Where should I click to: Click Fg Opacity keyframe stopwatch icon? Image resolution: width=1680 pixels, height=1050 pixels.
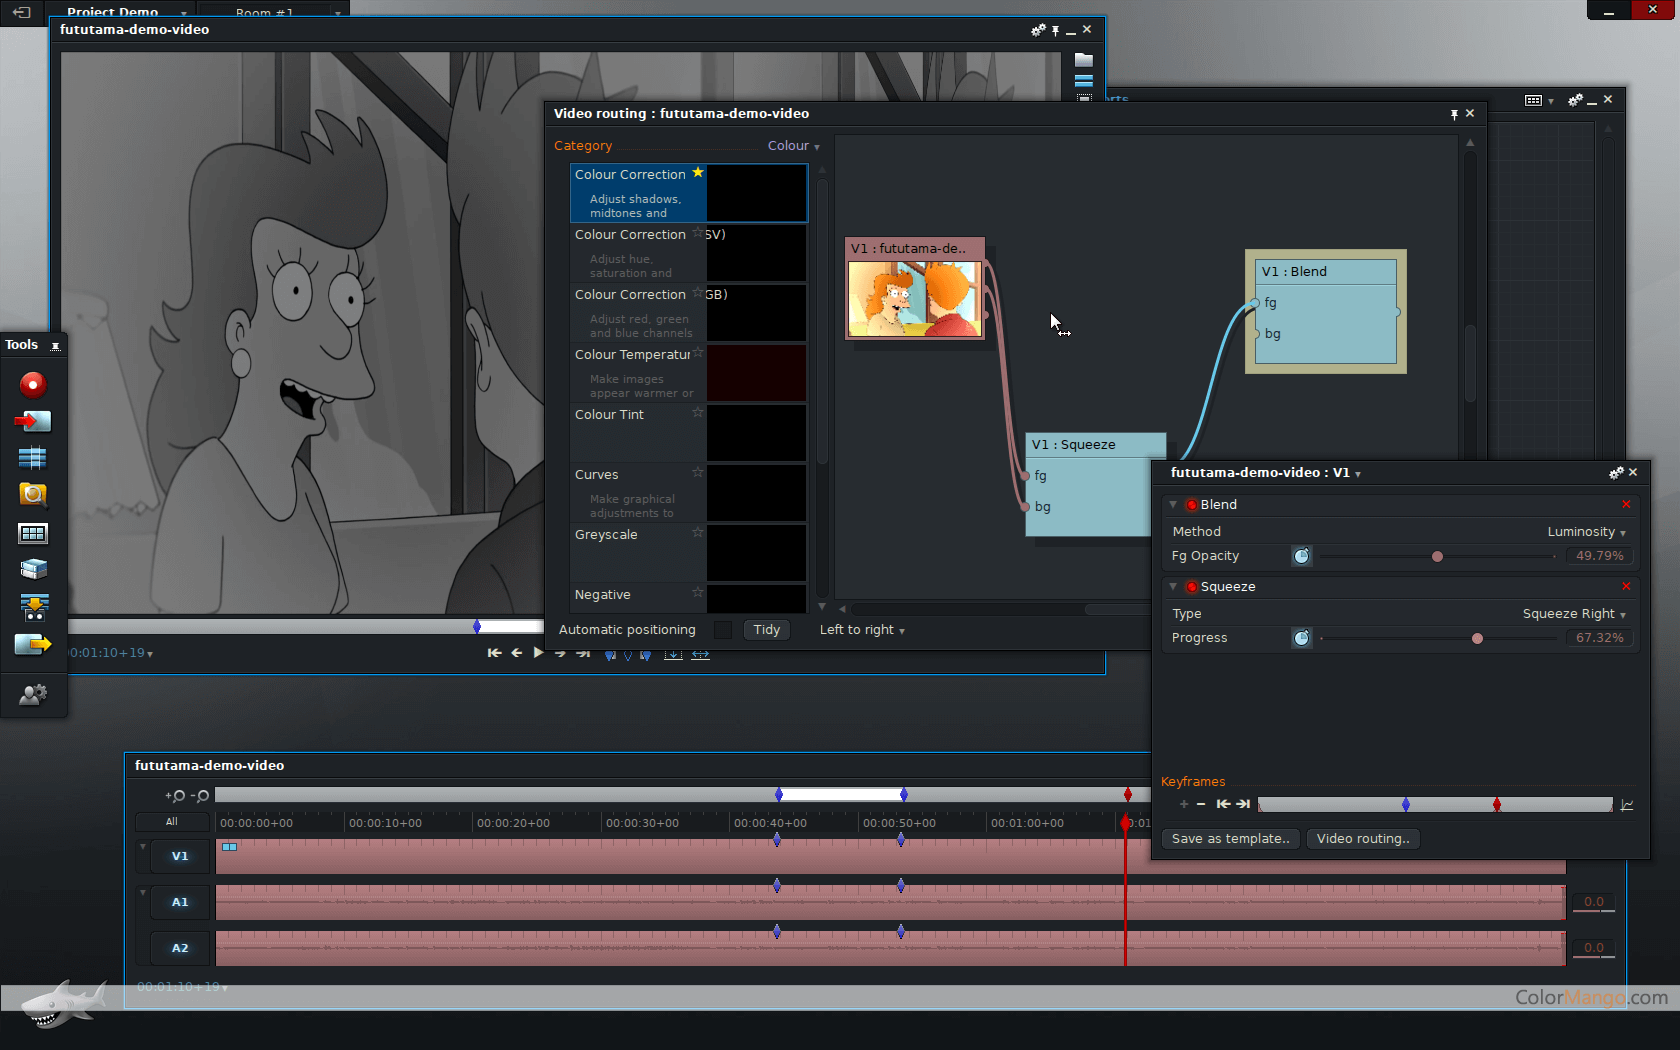pos(1301,556)
